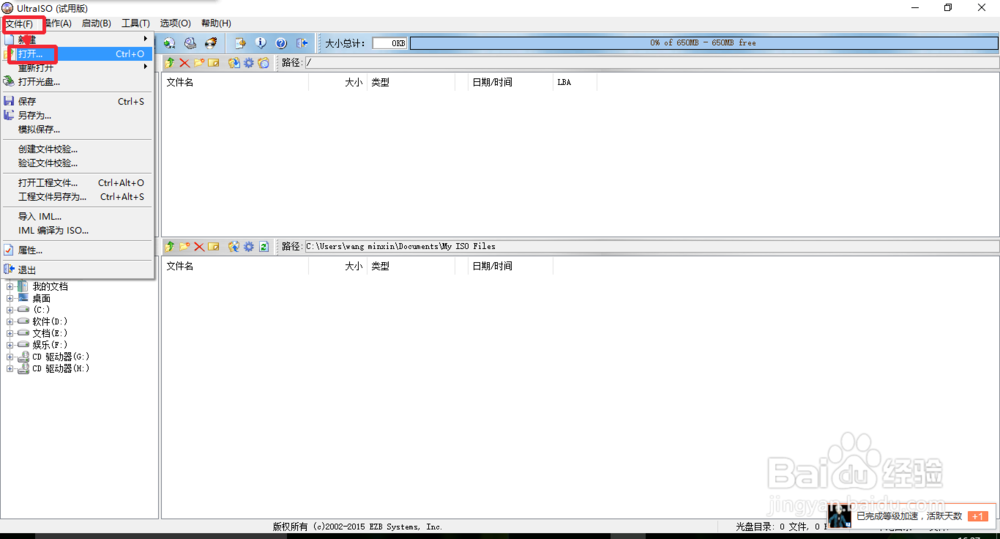Click new folder icon in local pane toolbar

point(184,246)
